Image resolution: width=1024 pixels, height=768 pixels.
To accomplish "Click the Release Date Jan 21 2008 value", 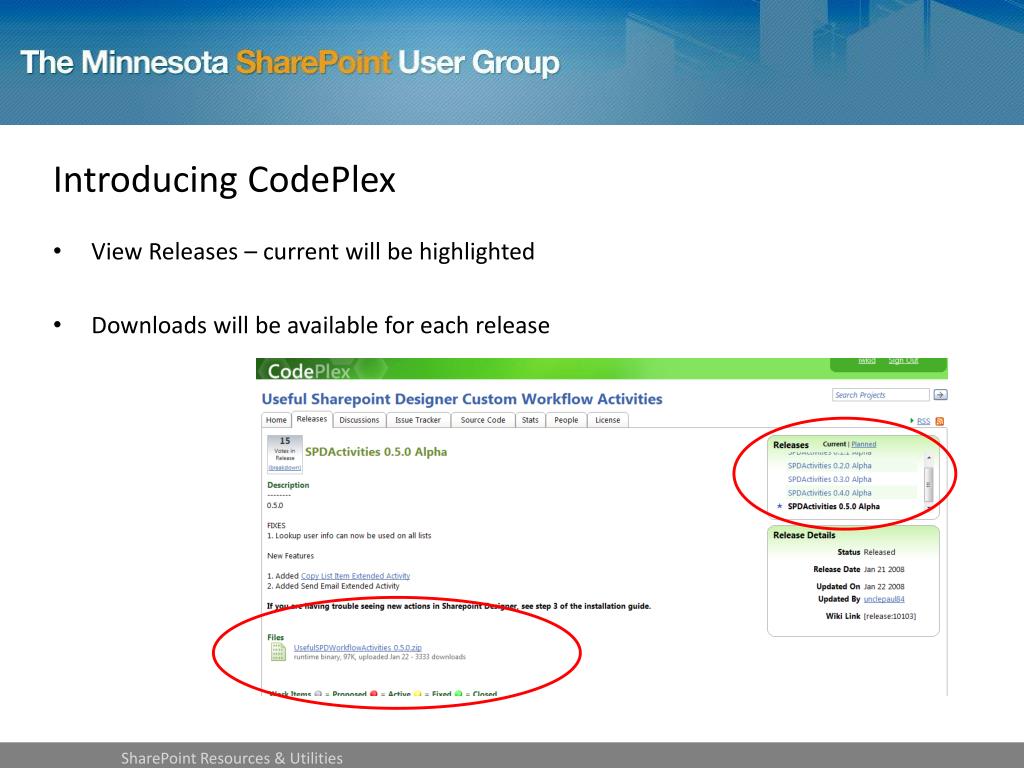I will pyautogui.click(x=884, y=569).
